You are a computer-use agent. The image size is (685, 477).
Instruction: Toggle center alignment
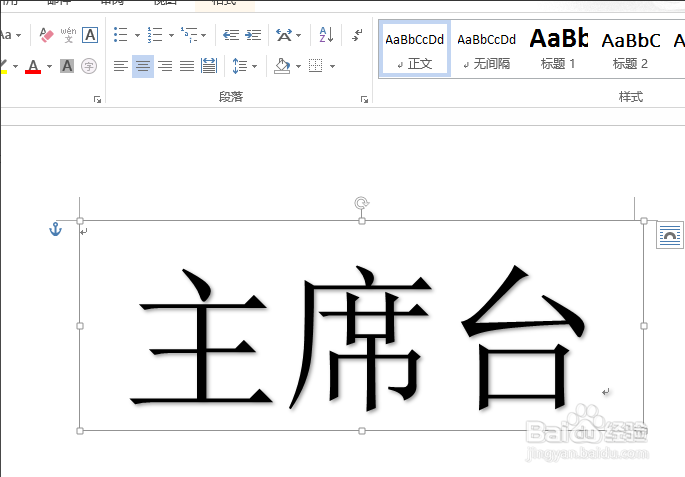pos(143,66)
